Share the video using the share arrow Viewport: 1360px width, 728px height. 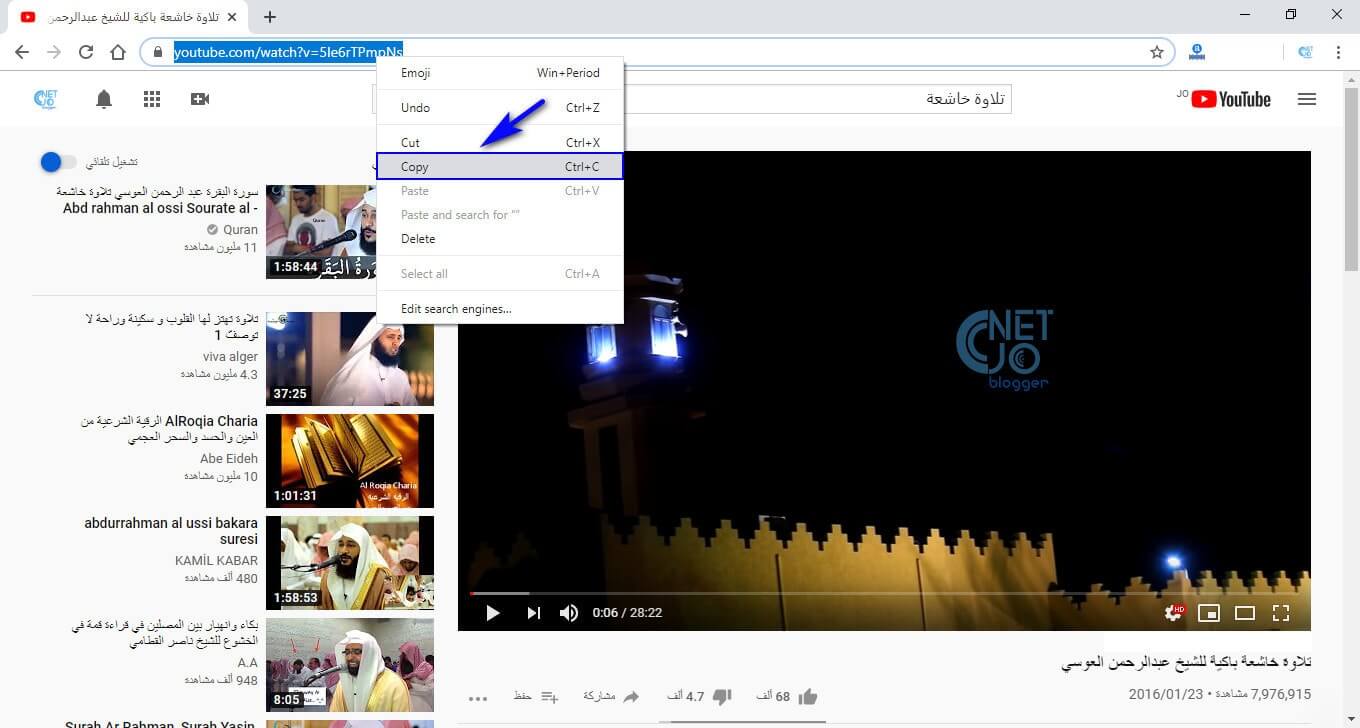point(631,696)
